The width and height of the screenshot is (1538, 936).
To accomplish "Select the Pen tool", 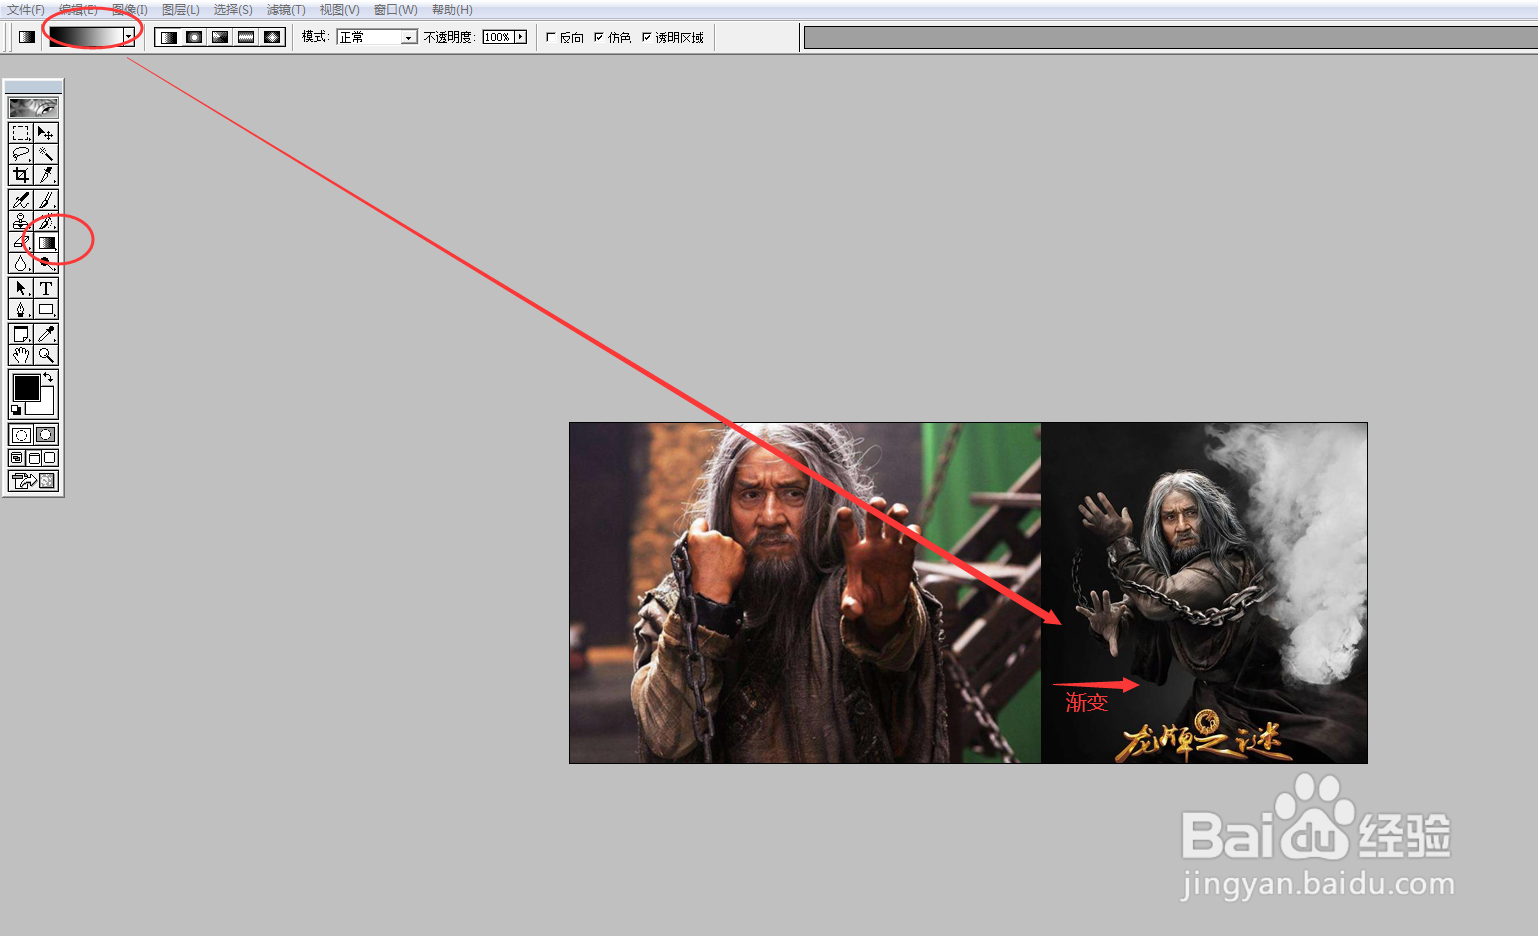I will pyautogui.click(x=21, y=310).
